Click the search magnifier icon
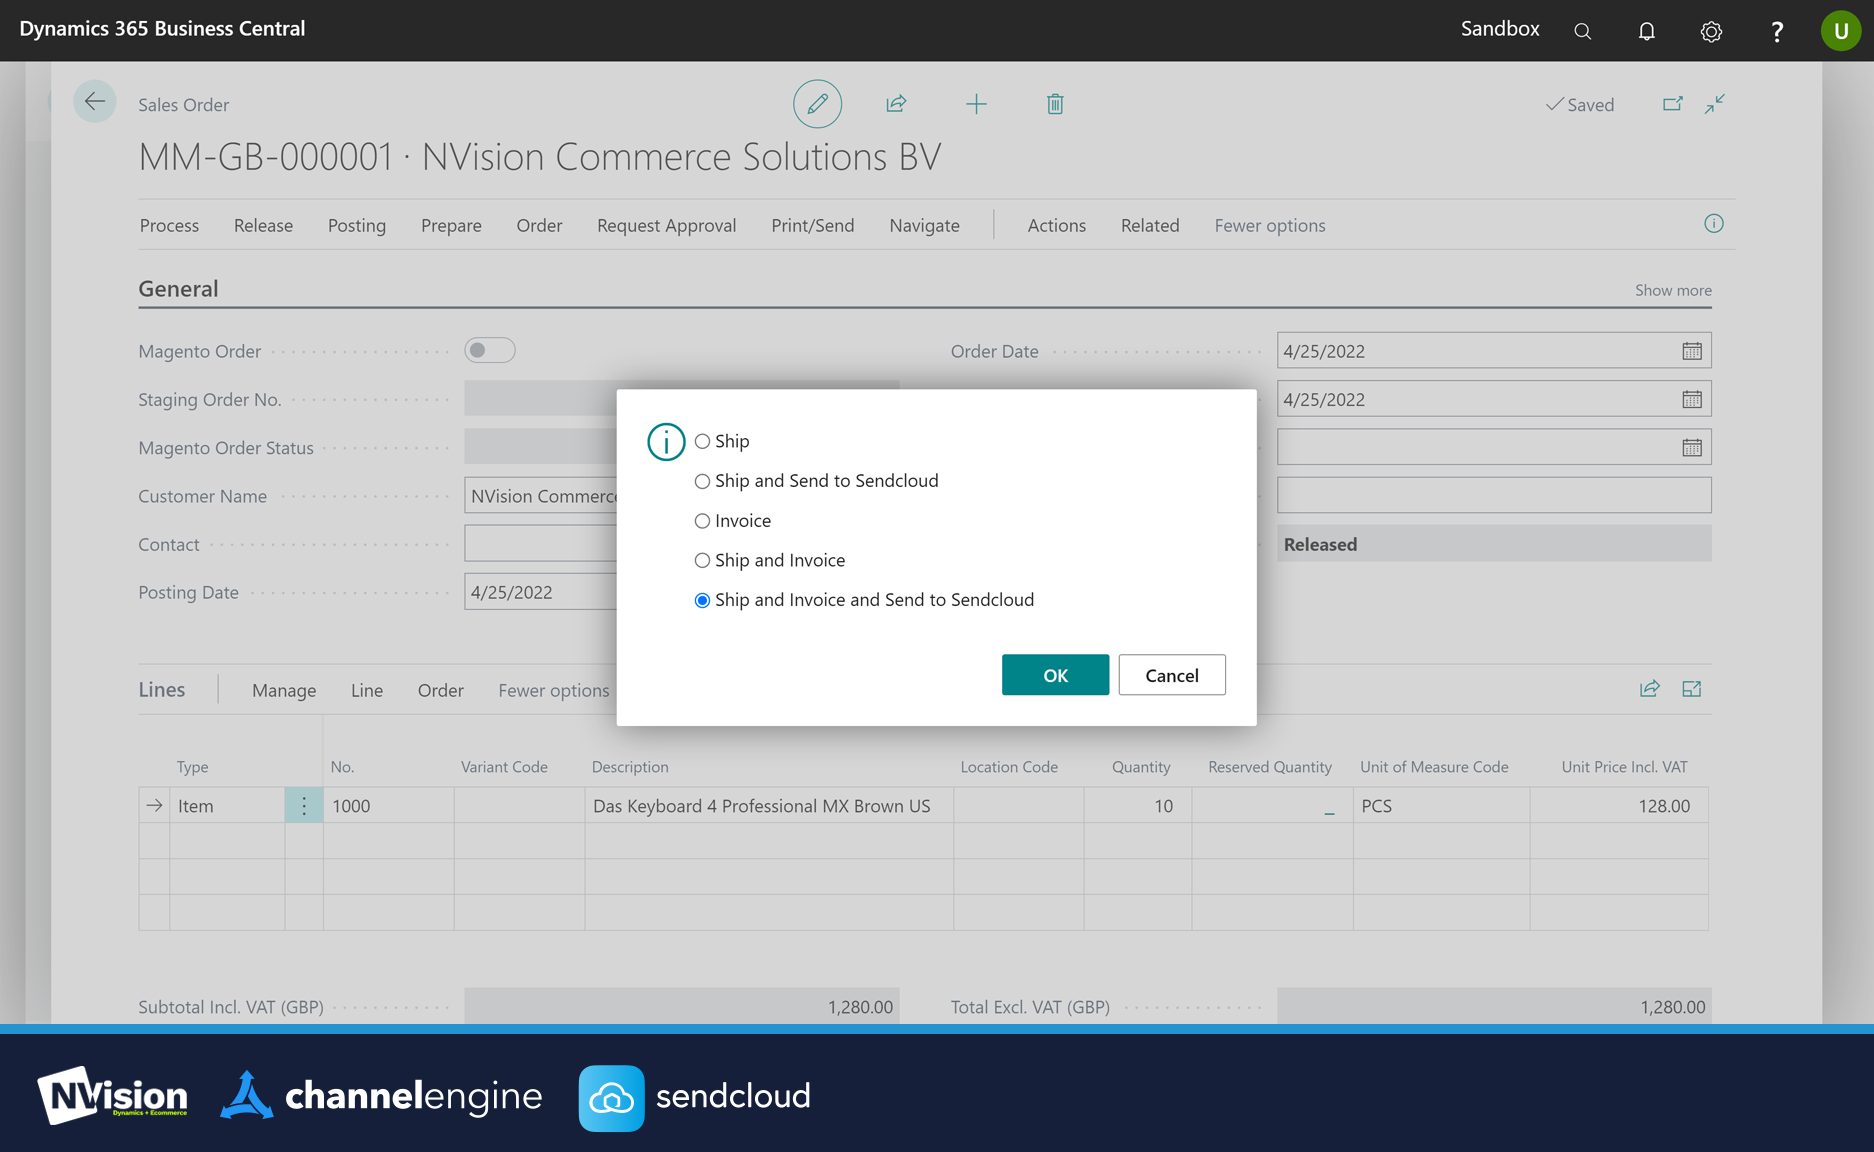 coord(1582,31)
